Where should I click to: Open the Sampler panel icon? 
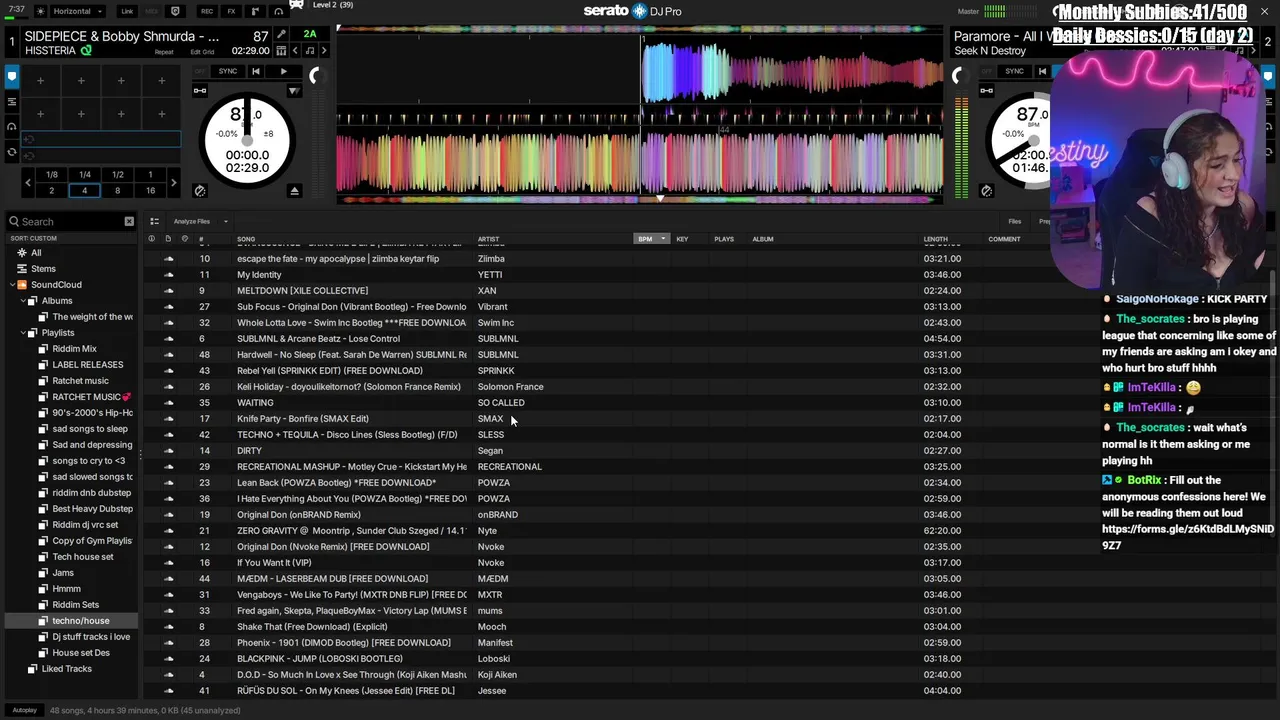point(253,11)
